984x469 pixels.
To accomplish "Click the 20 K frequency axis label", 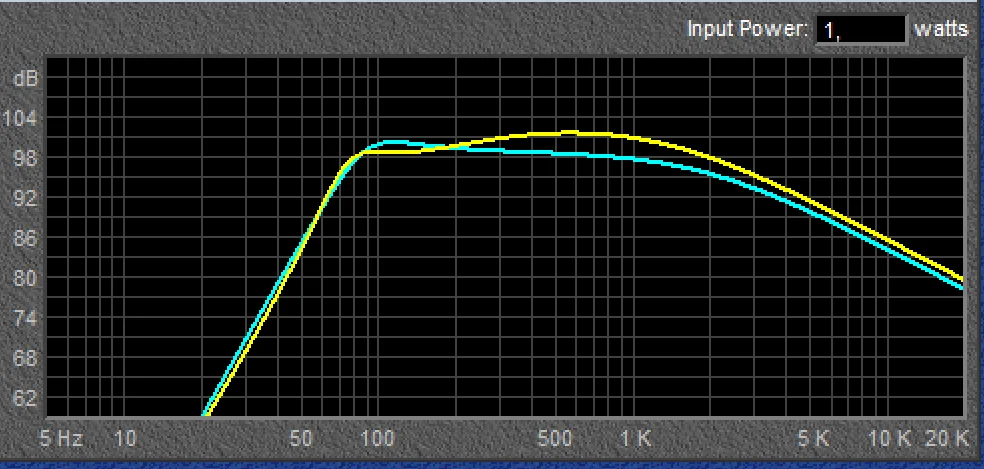I will [947, 438].
